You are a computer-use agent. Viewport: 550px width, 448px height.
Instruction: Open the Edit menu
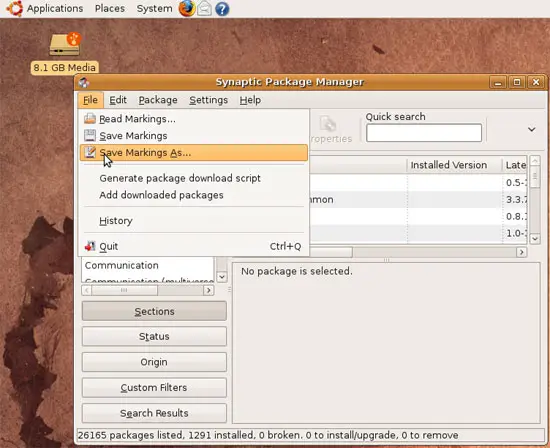[x=118, y=100]
